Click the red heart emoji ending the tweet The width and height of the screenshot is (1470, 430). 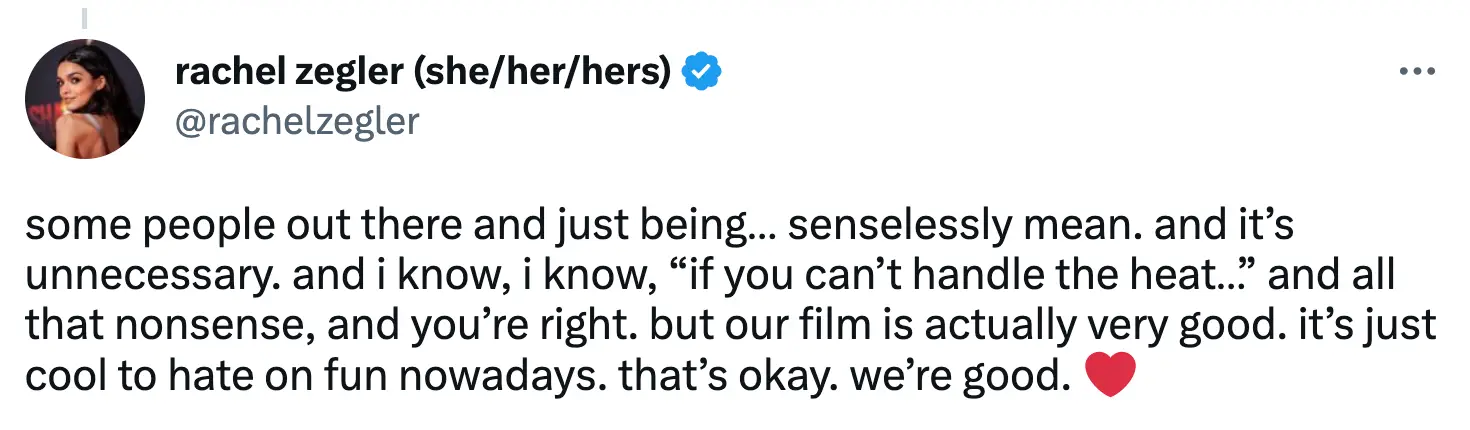pyautogui.click(x=1109, y=376)
